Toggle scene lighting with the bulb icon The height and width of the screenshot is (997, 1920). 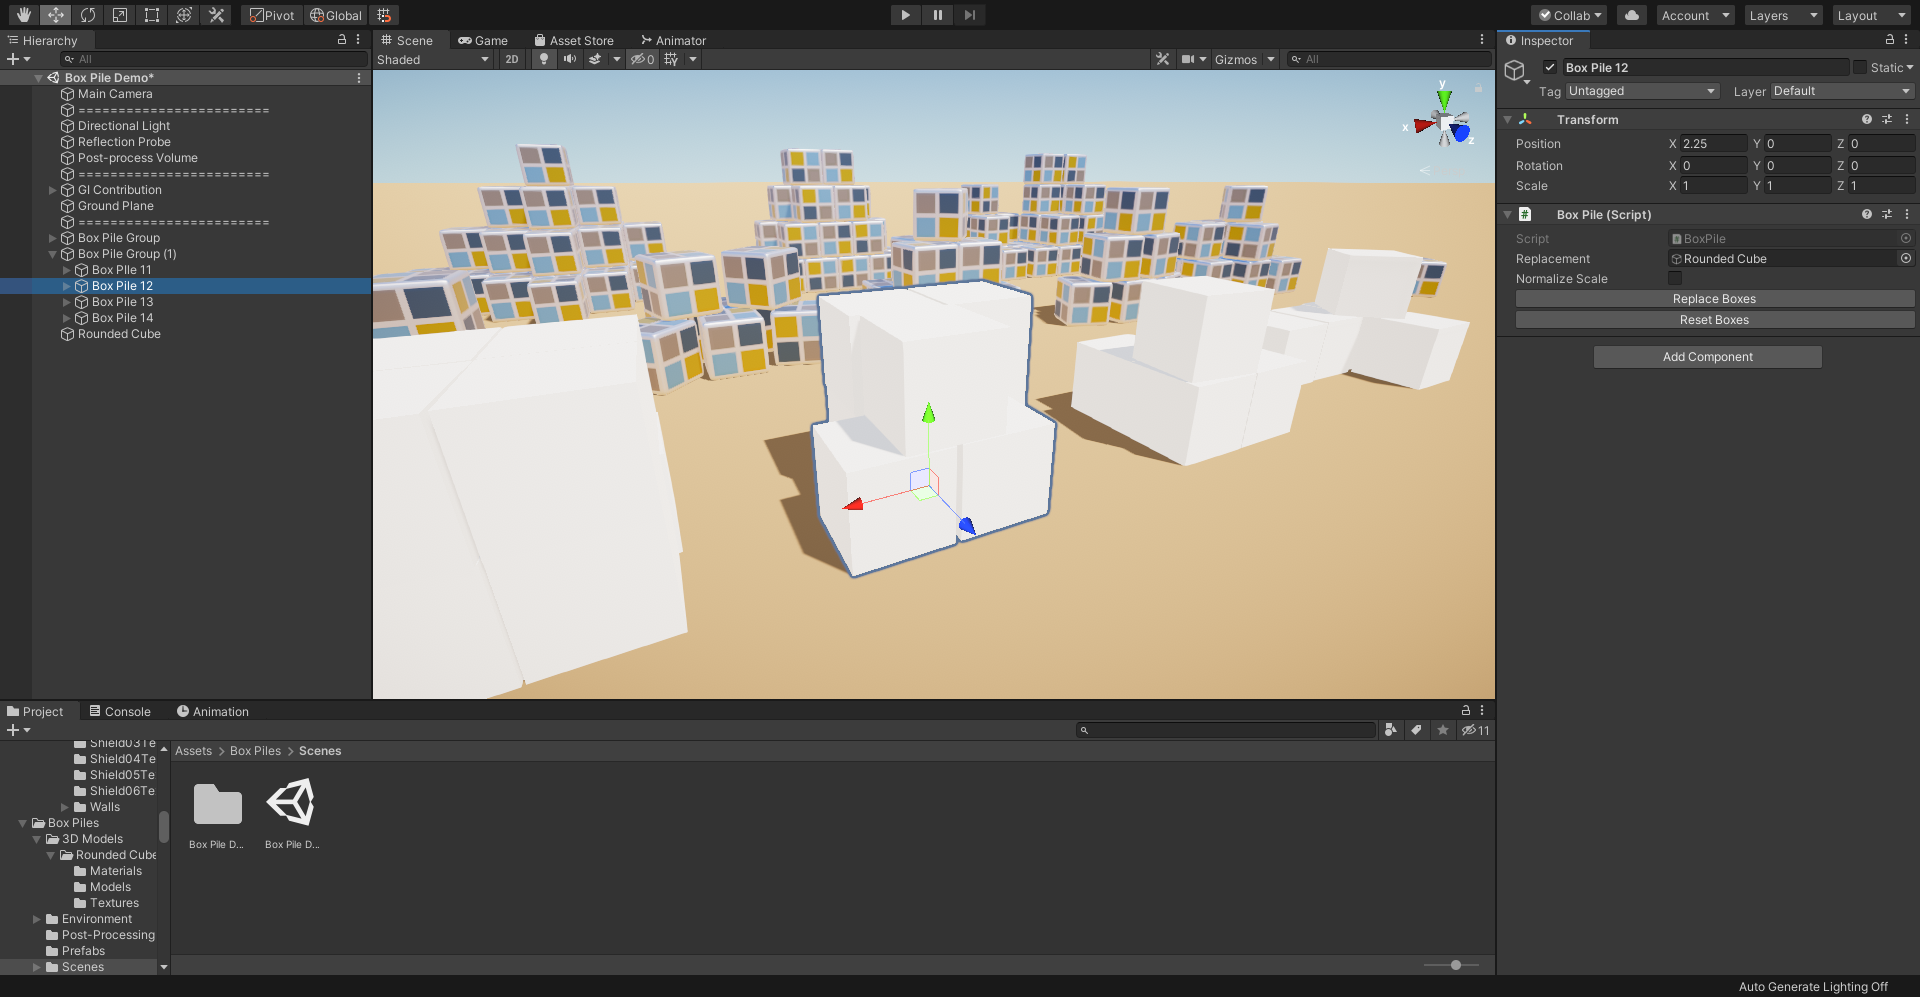point(543,59)
